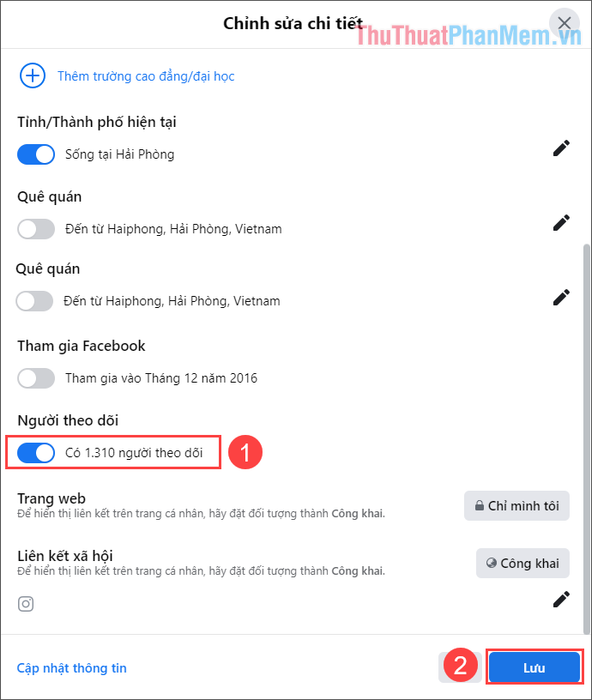Screen dimensions: 592x700
Task: Edit Instagram social link with pencil icon
Action: pos(561,599)
